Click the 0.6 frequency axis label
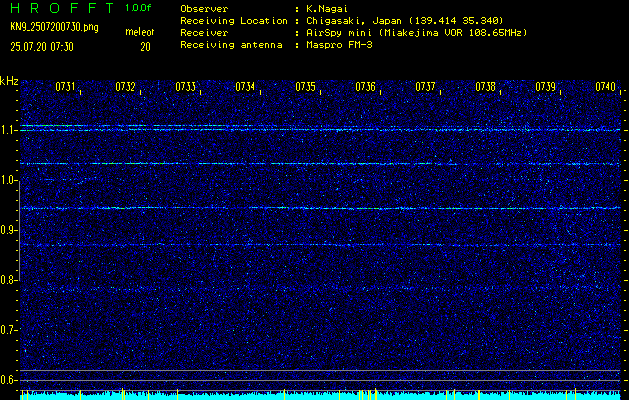This screenshot has width=629, height=400. [7, 380]
